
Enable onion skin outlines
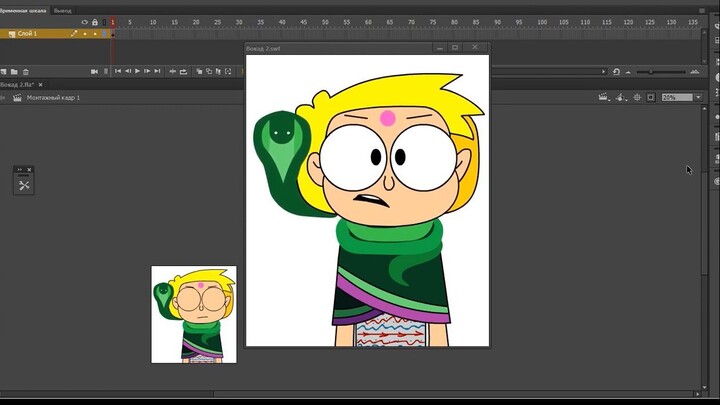209,71
